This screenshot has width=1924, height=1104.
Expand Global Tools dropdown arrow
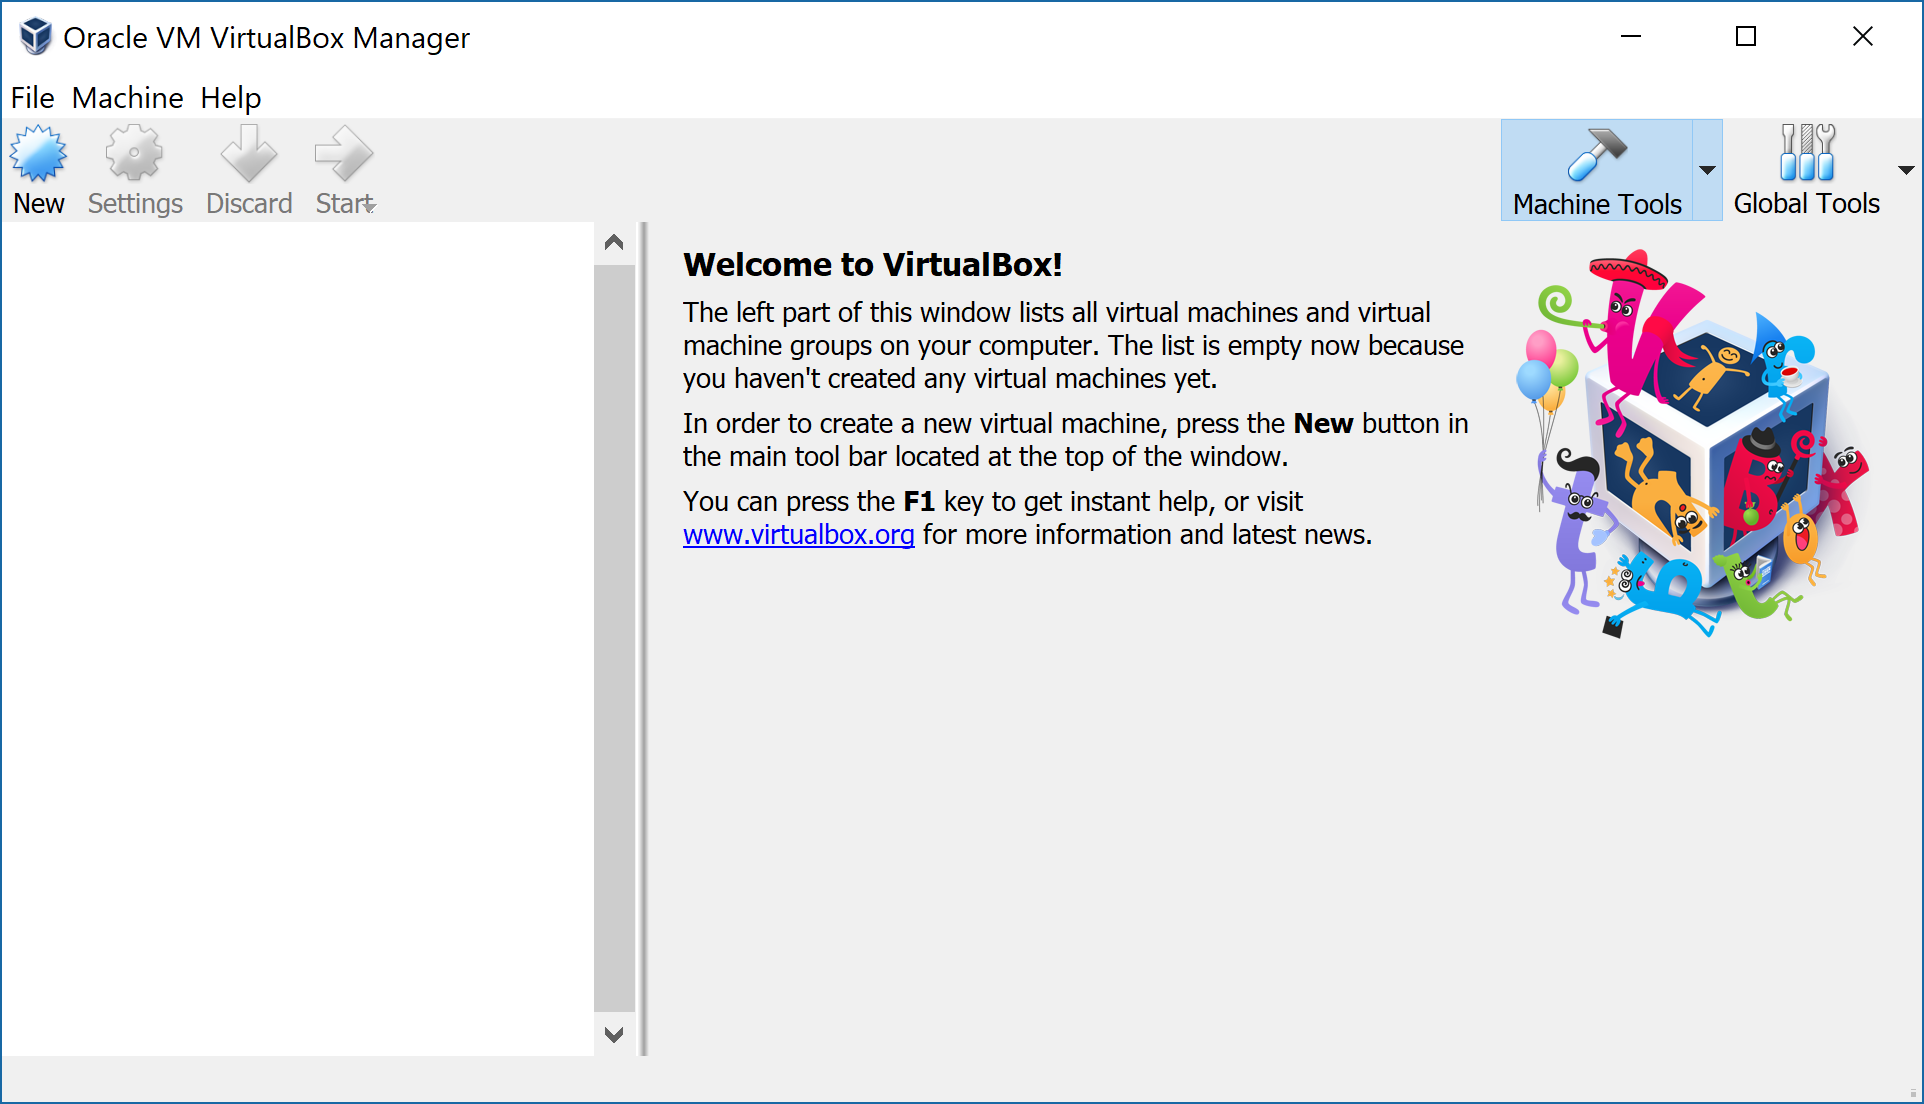(x=1906, y=170)
